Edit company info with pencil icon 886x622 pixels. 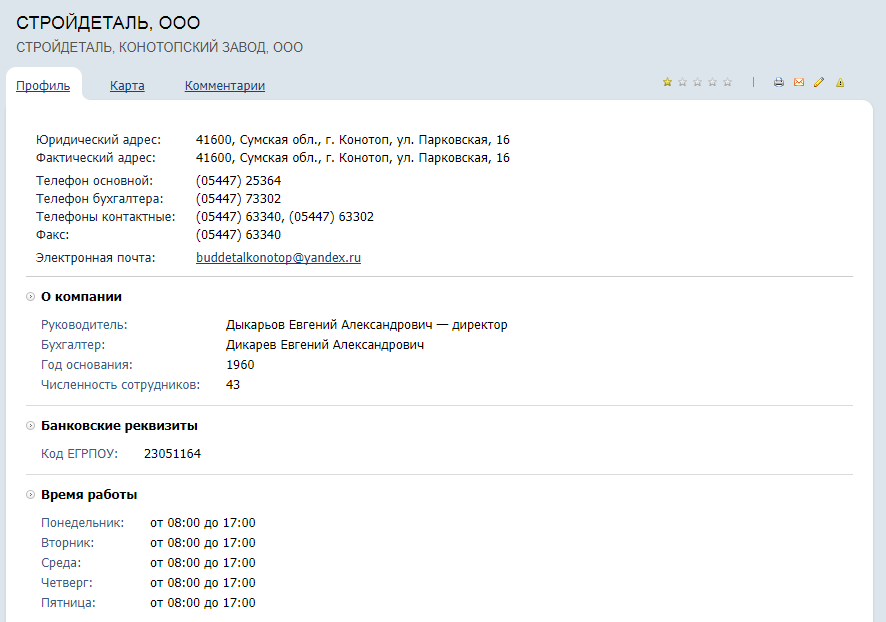[x=819, y=82]
